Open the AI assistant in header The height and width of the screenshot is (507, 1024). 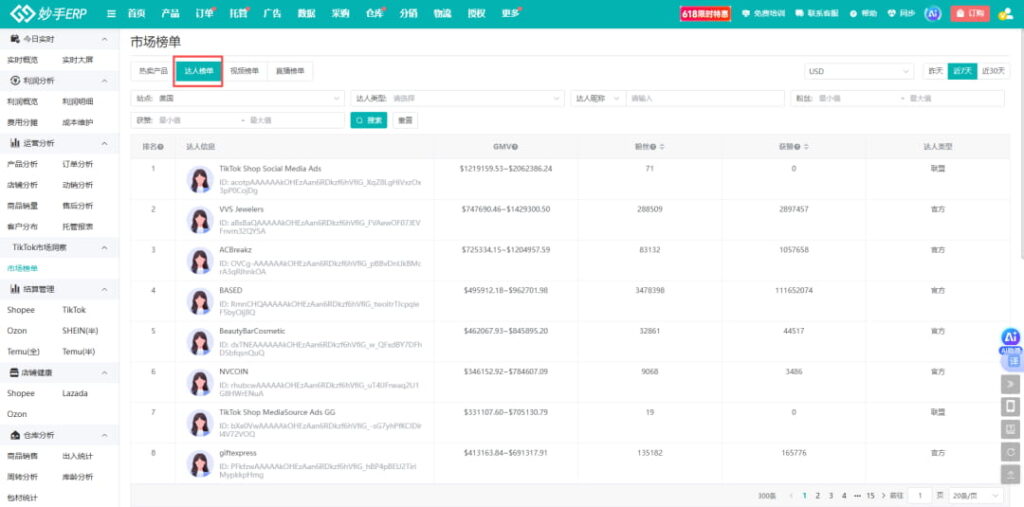933,14
